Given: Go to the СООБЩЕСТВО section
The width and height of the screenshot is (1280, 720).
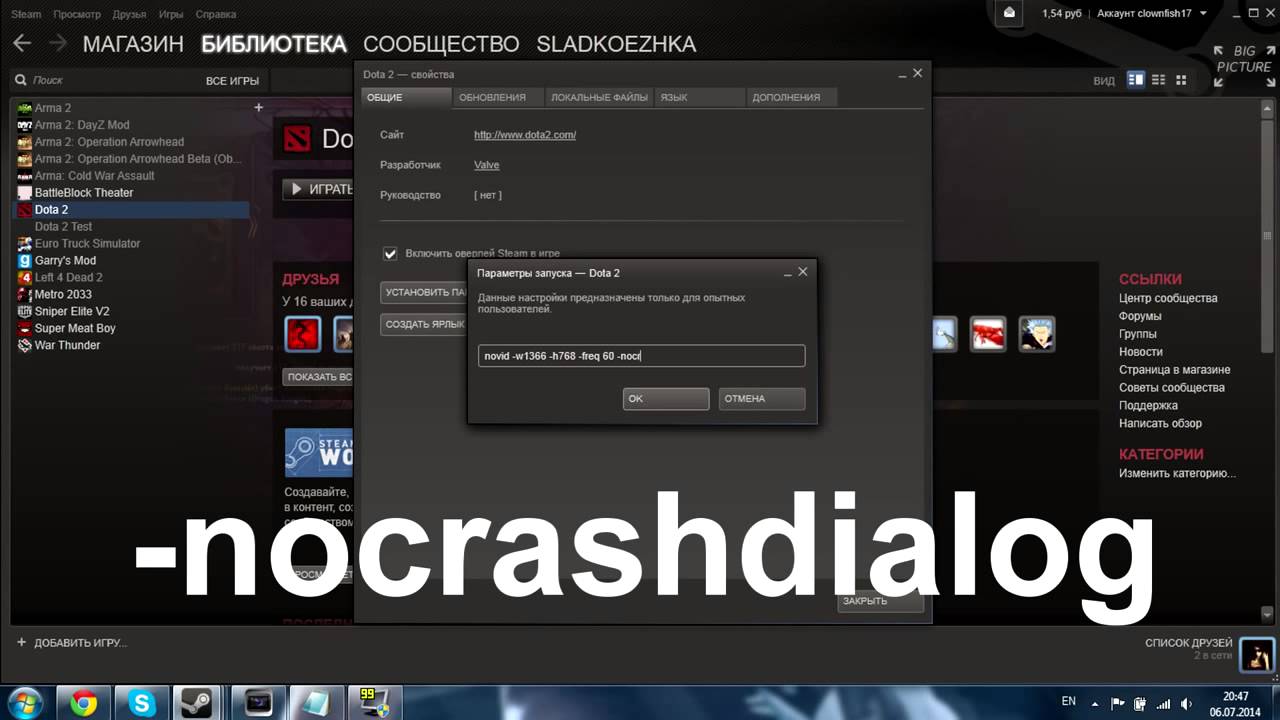Looking at the screenshot, I should (x=441, y=44).
